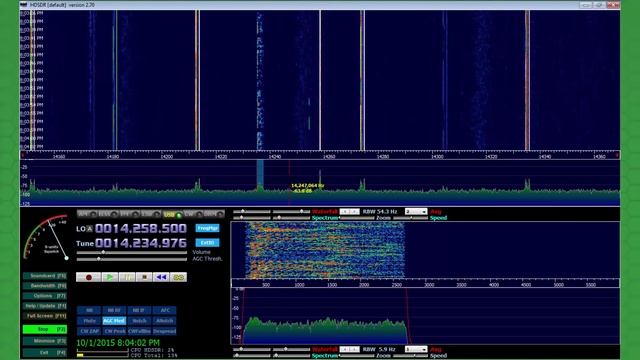The height and width of the screenshot is (360, 640).
Task: Switch to Full Screen [F11]
Action: coord(44,316)
